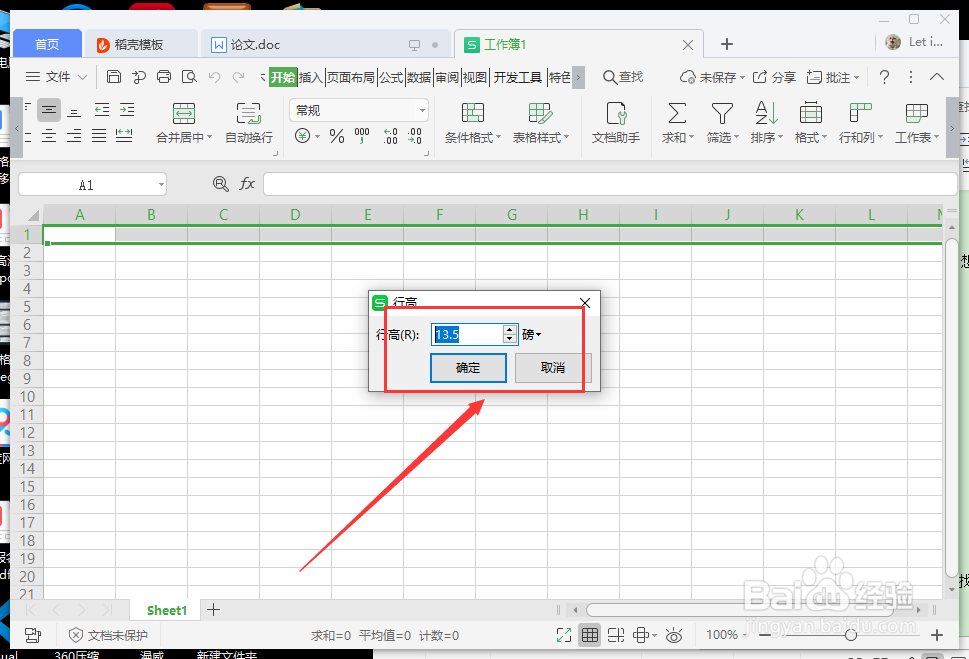Increase decimal places
The width and height of the screenshot is (969, 659).
click(390, 136)
